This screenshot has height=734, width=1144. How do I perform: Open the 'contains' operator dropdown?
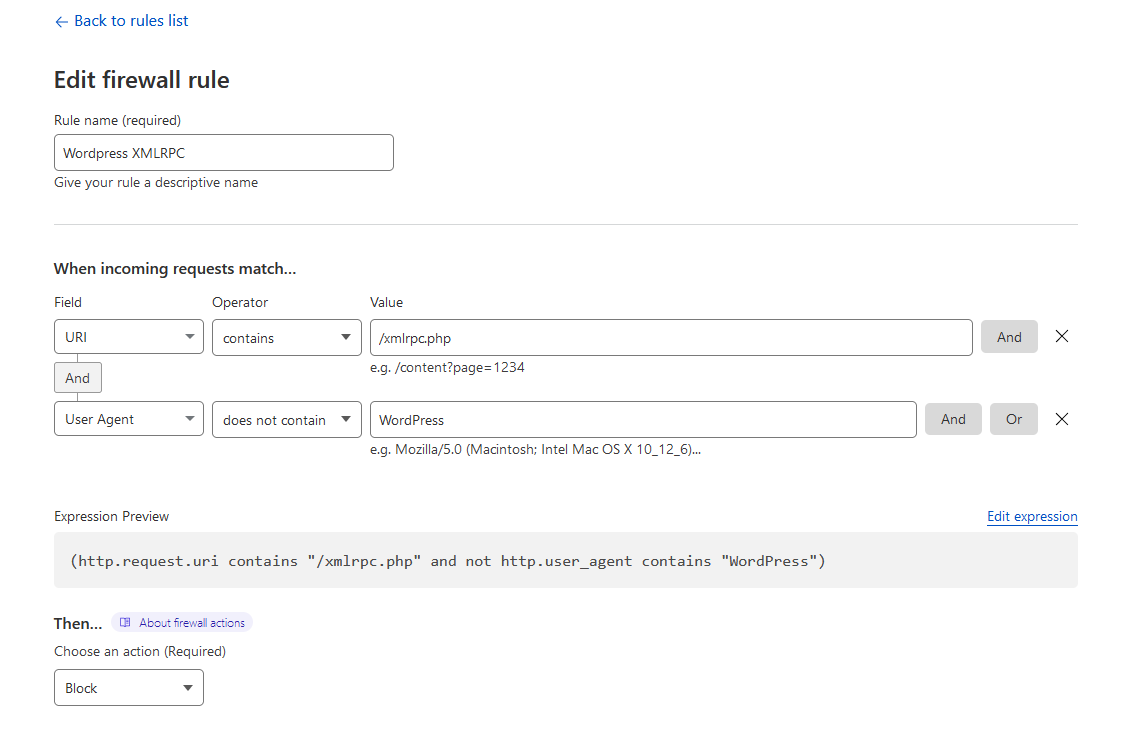[x=287, y=338]
